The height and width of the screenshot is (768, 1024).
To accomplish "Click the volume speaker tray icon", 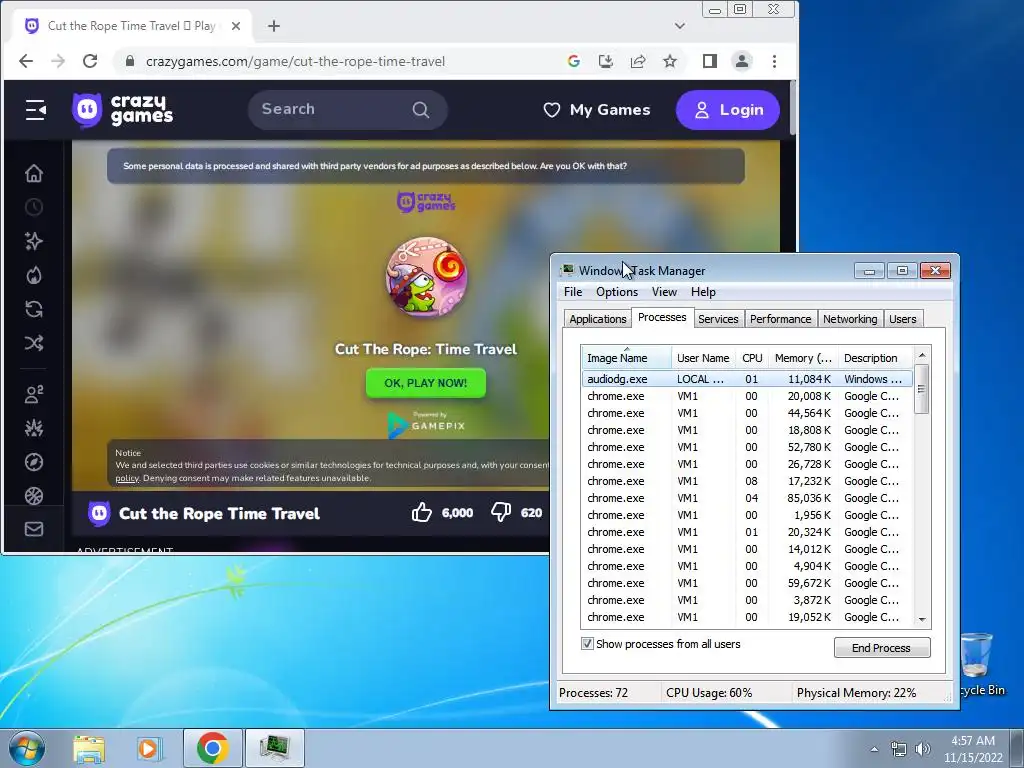I will pyautogui.click(x=923, y=749).
